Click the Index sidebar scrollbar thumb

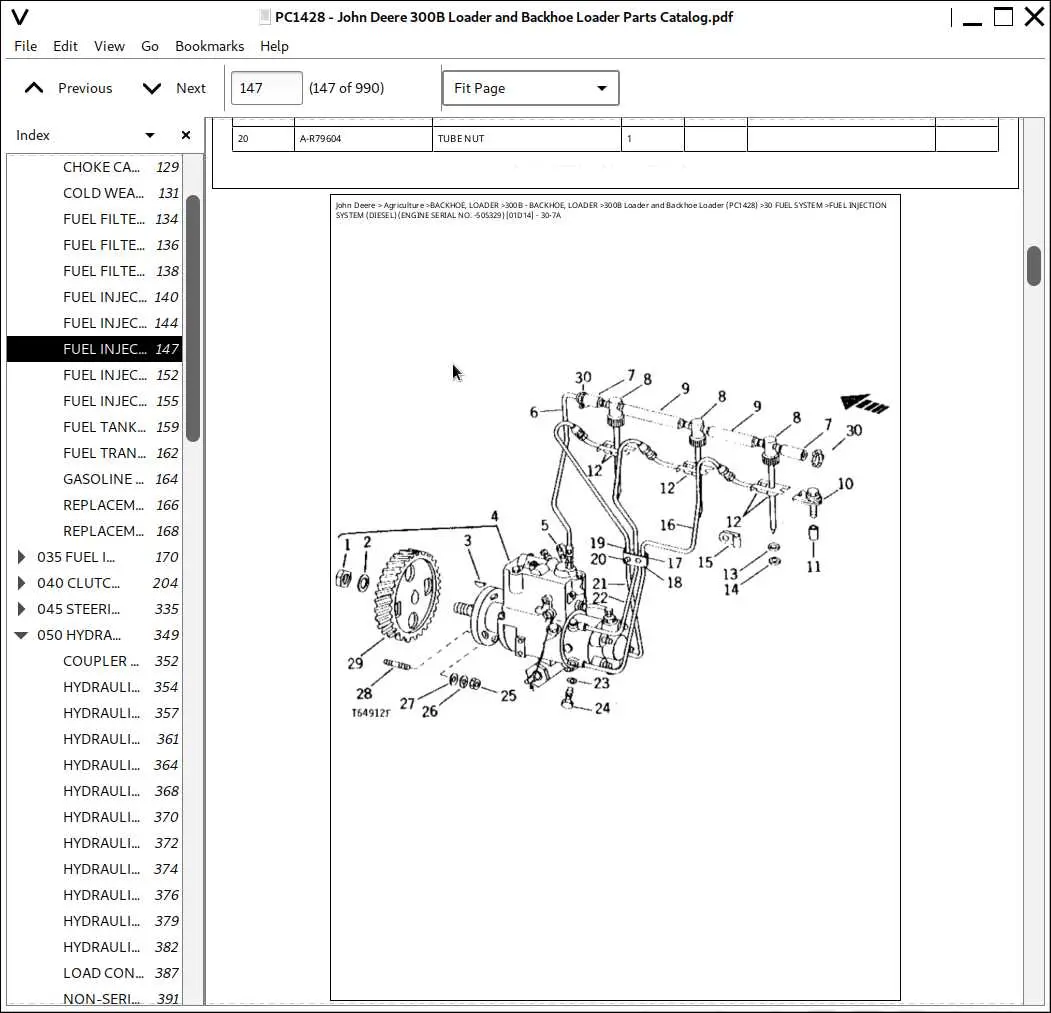coord(193,318)
